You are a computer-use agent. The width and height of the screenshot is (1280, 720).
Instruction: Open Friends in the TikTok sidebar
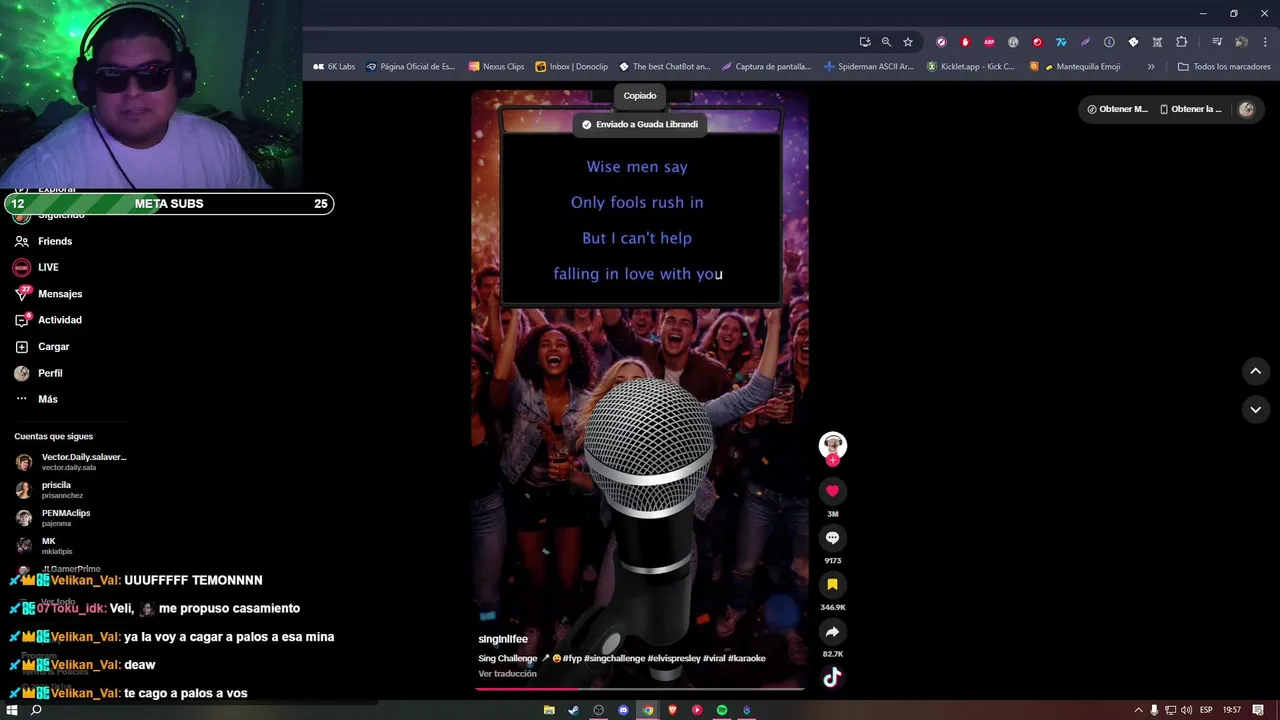(43, 241)
